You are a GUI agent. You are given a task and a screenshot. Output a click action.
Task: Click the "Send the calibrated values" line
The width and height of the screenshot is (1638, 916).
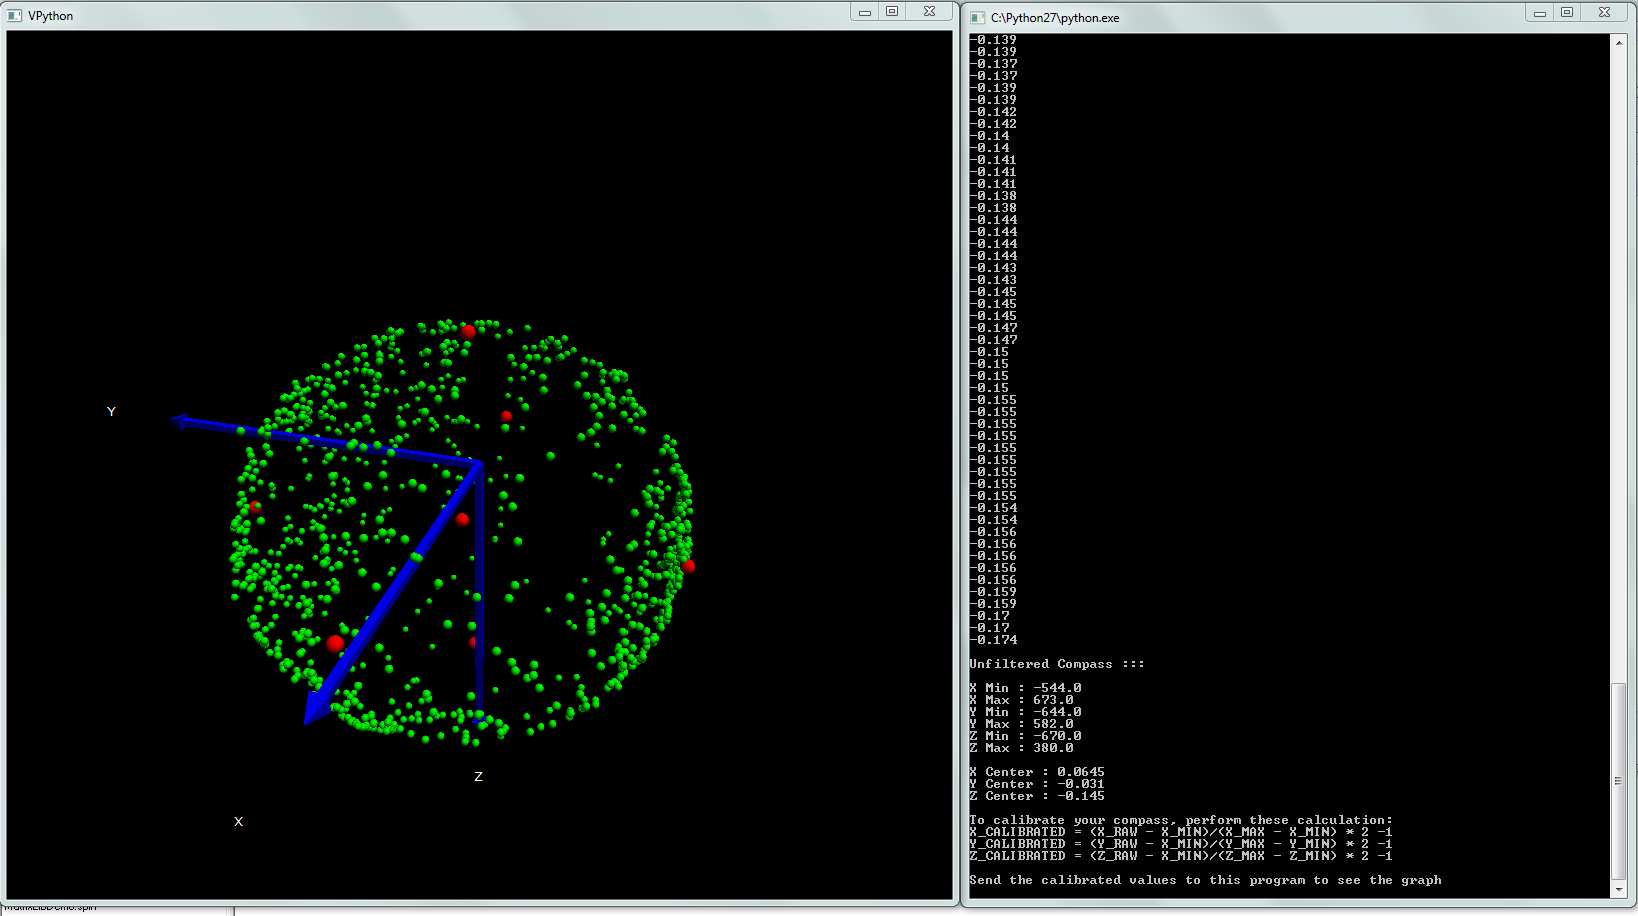click(1205, 880)
